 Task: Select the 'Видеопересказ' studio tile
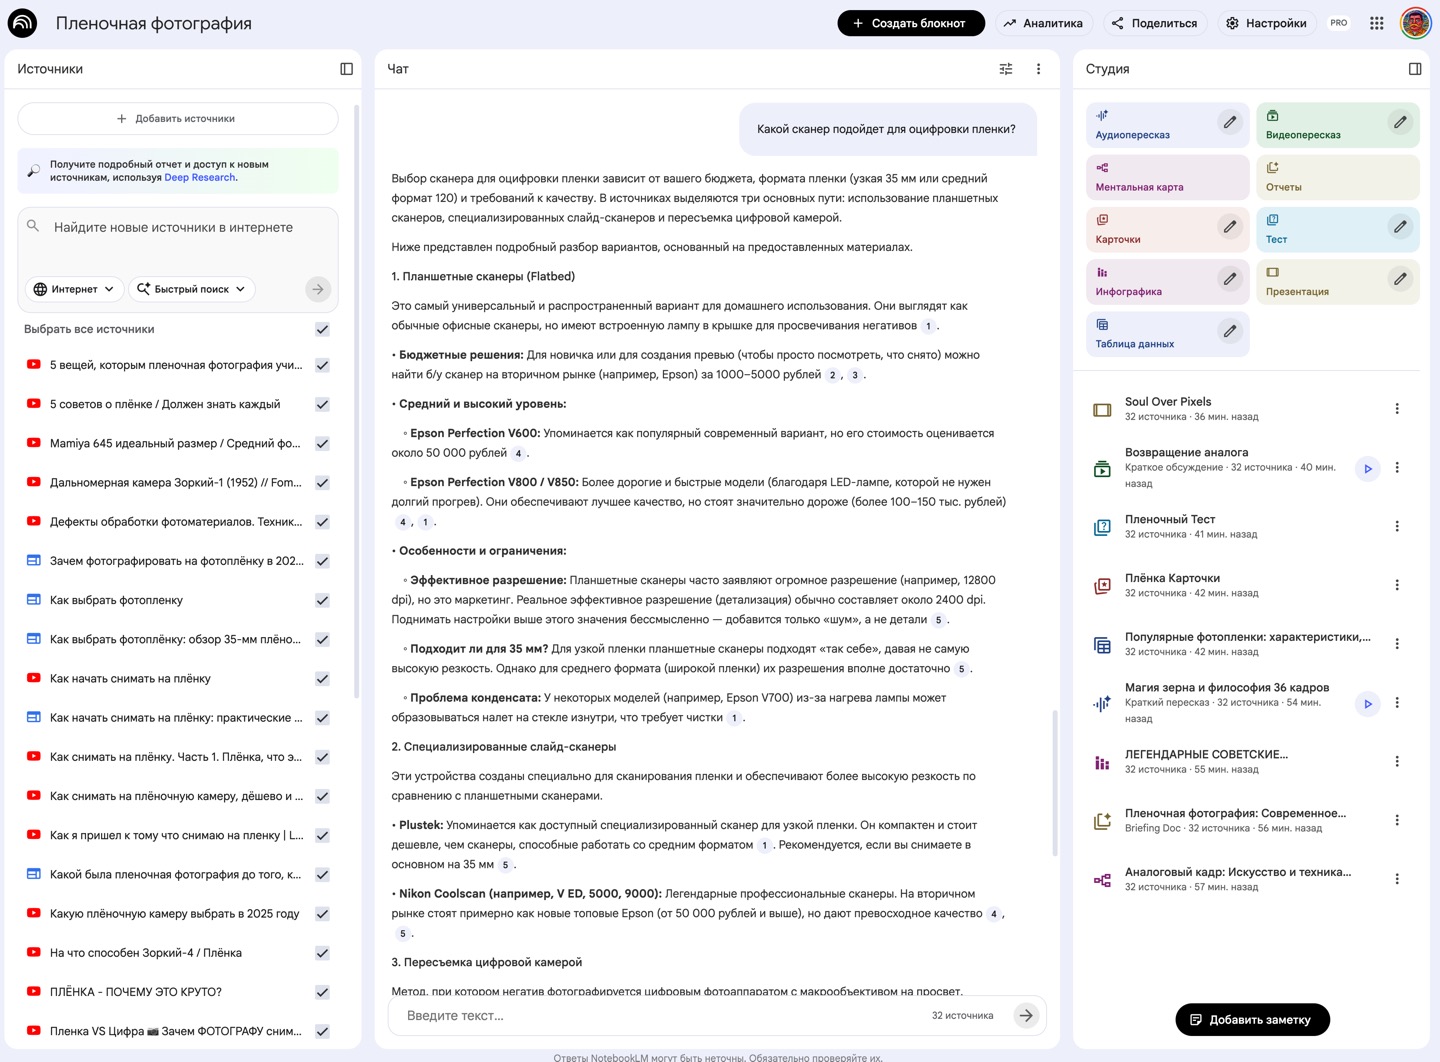click(1338, 125)
